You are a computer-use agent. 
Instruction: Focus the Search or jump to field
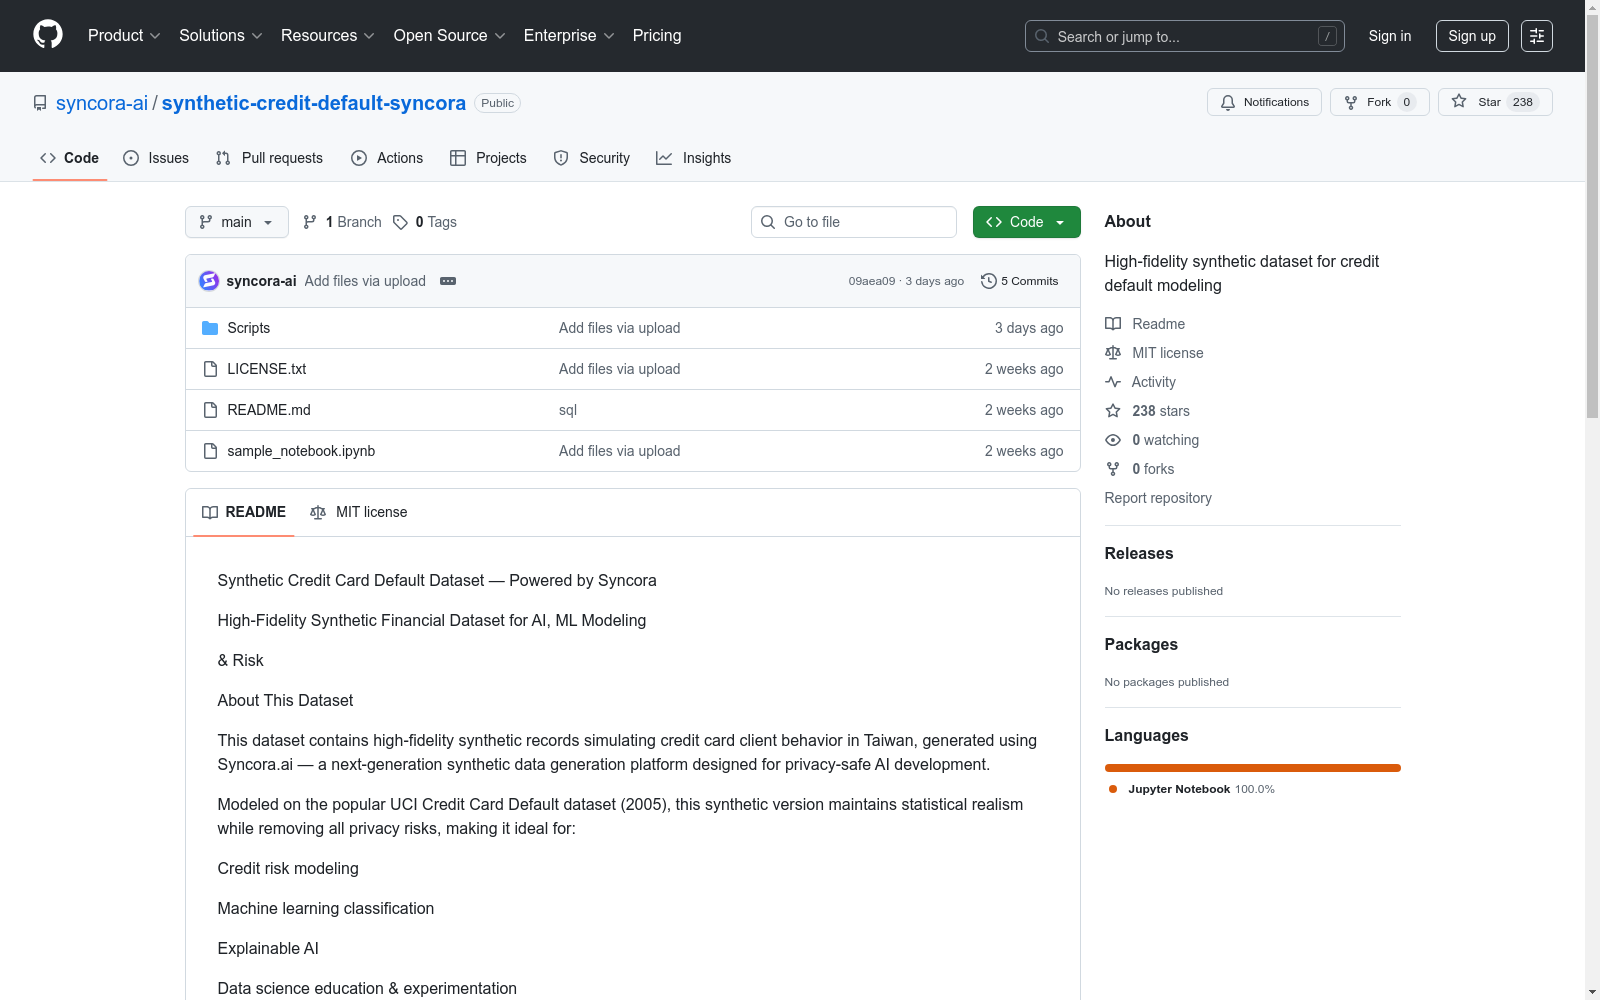pos(1185,36)
